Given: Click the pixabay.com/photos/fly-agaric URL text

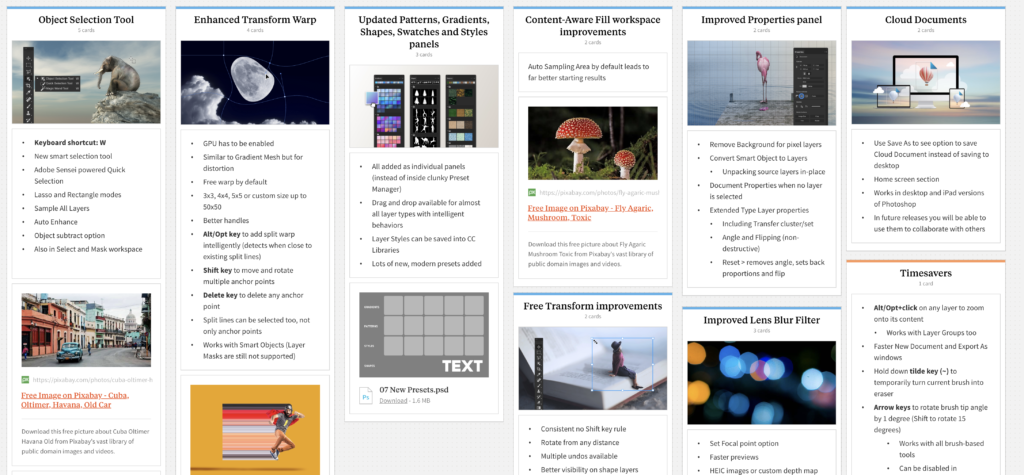Looking at the screenshot, I should pyautogui.click(x=599, y=193).
